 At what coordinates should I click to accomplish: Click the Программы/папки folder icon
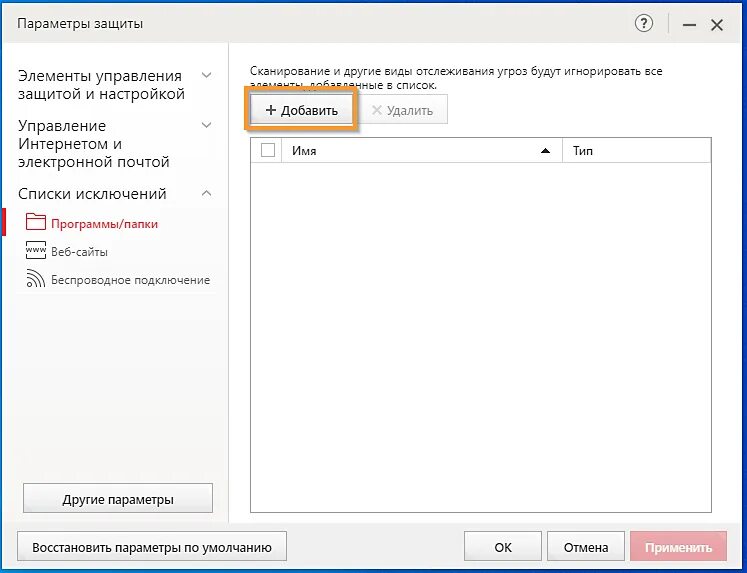pos(36,222)
